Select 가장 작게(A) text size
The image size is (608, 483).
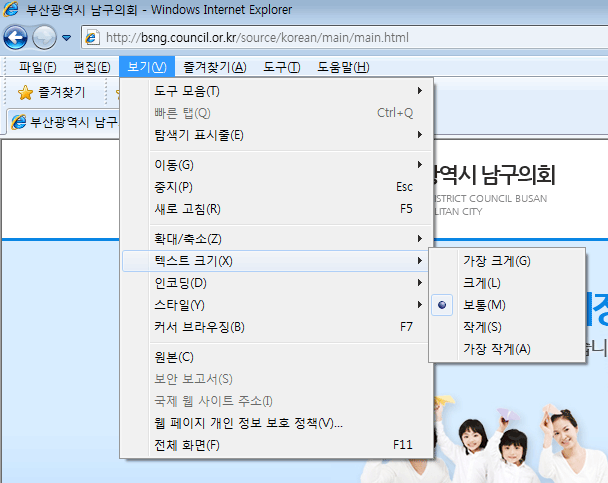pos(496,349)
